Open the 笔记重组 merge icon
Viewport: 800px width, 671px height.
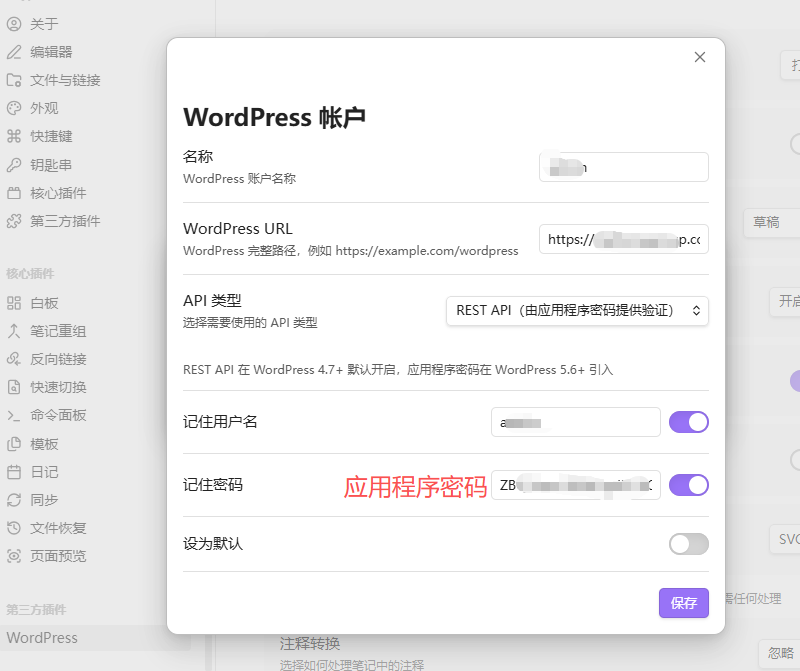(x=14, y=331)
